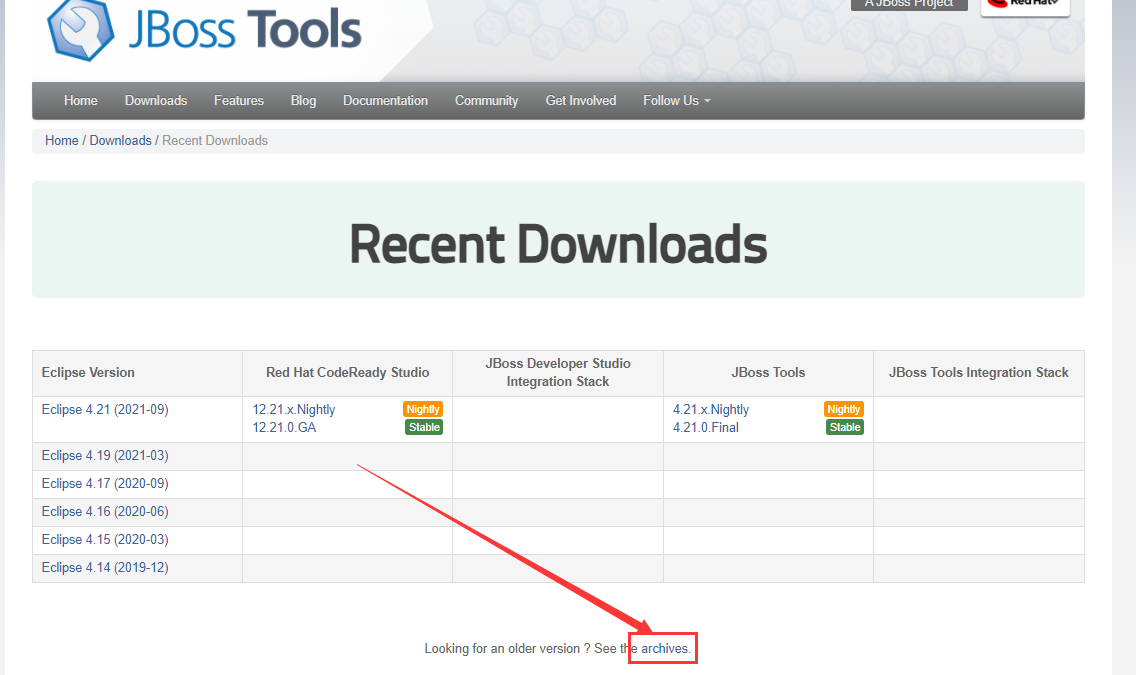Open Eclipse 4.21 (2021-09) link

105,410
